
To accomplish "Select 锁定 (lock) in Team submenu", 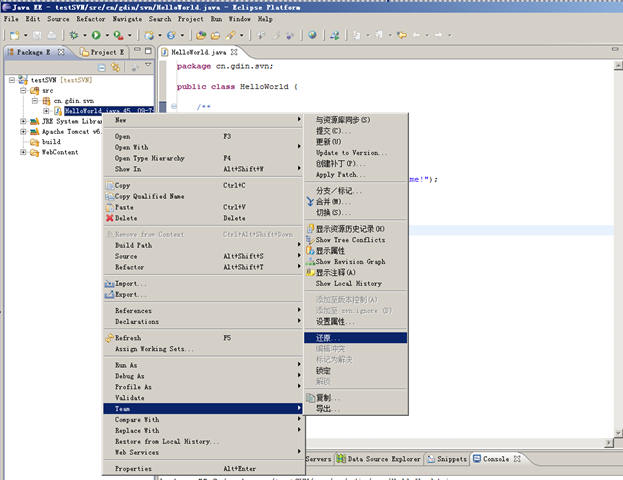I will 356,371.
